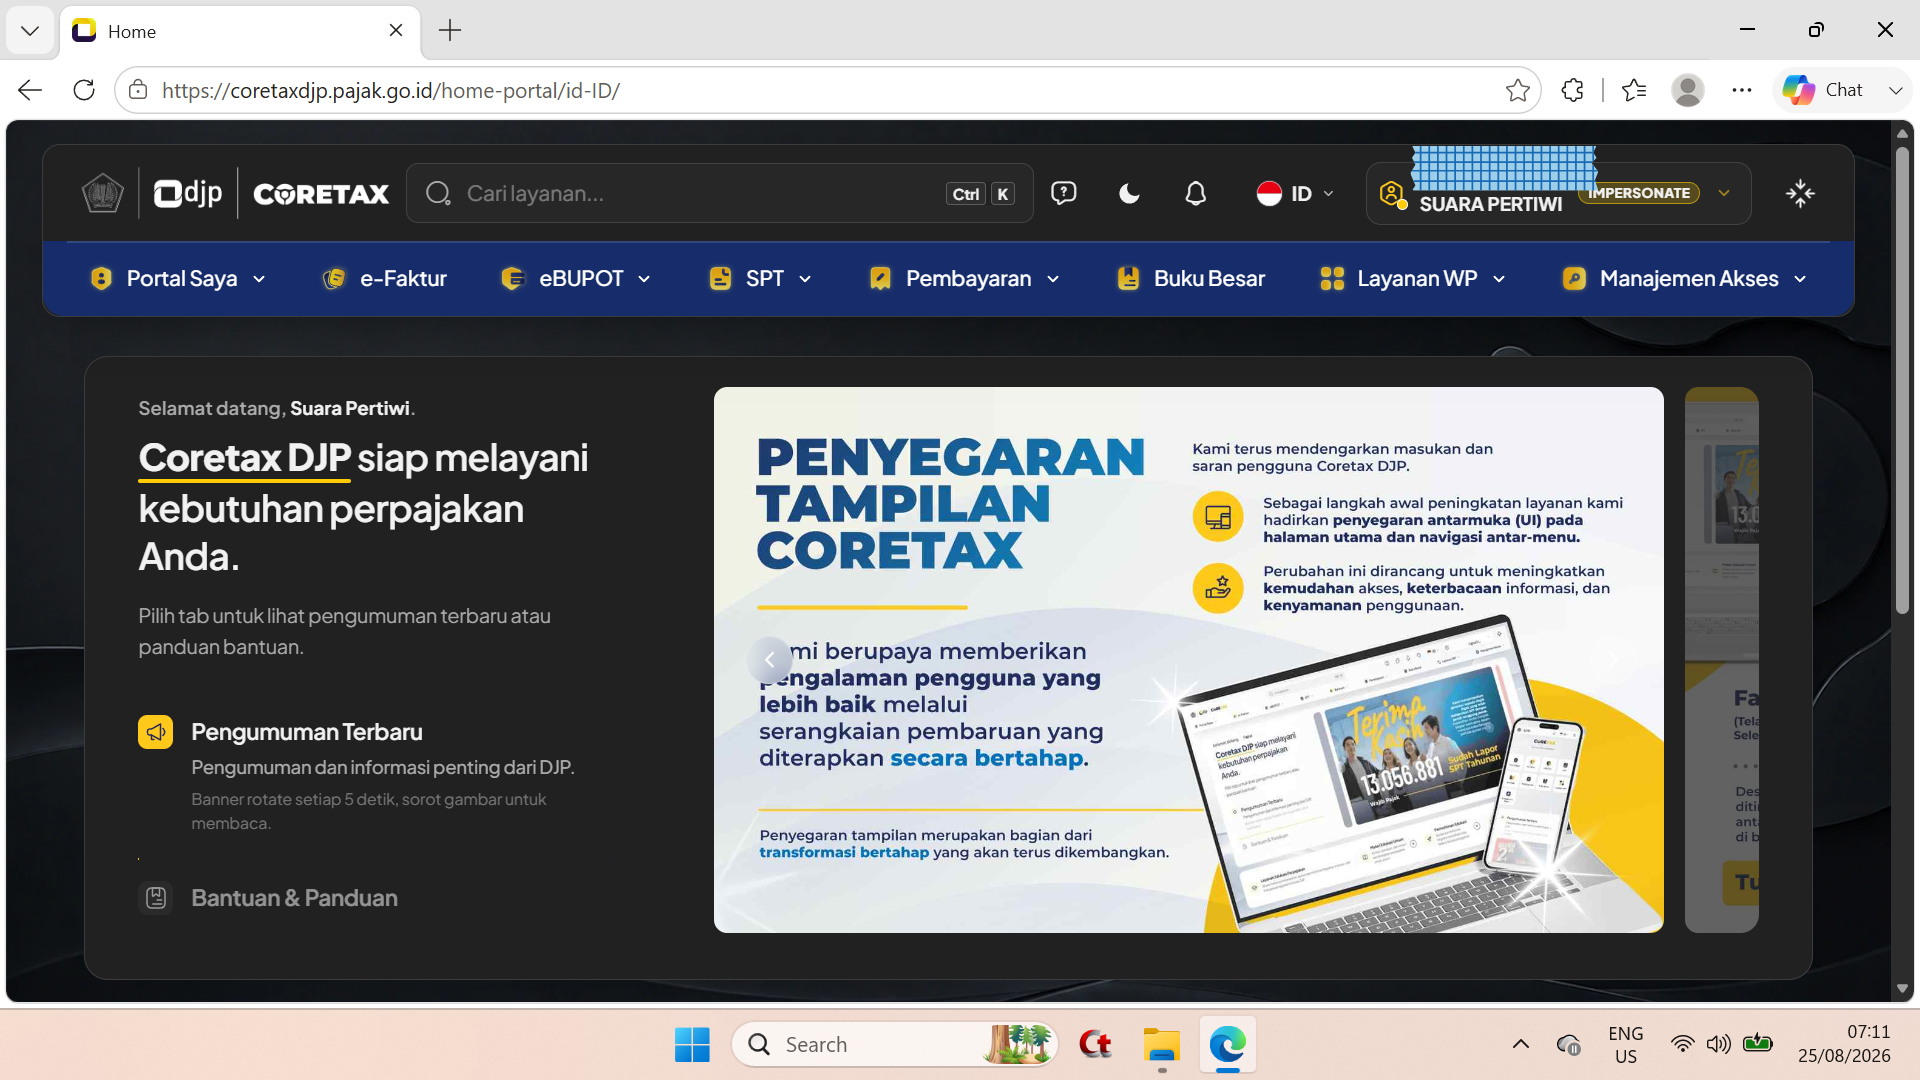Expand the Suara Pertiwi account dropdown
1920x1080 pixels.
(x=1724, y=193)
